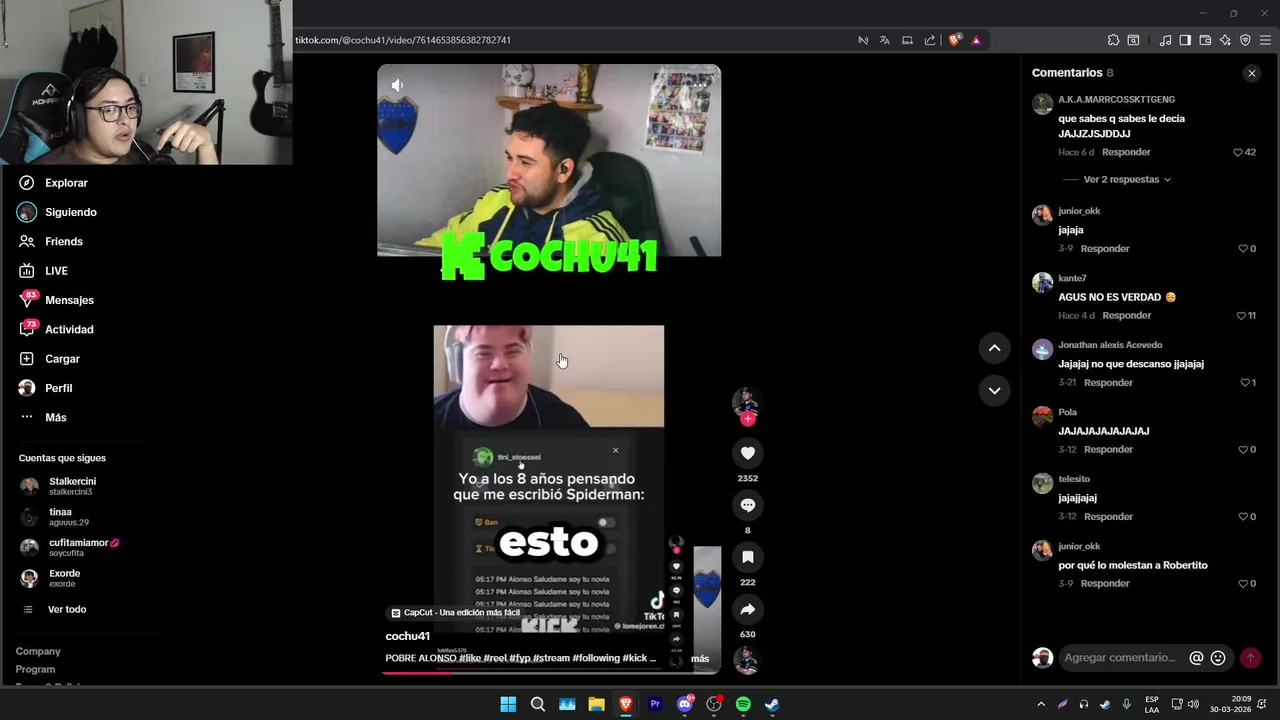Open the Windows Start menu
1280x720 pixels.
point(508,704)
